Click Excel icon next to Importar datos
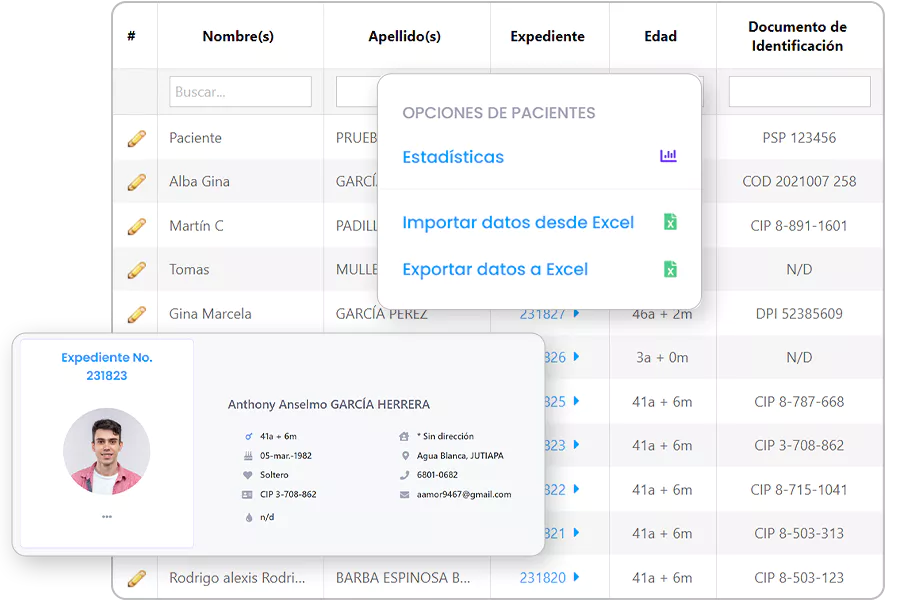The height and width of the screenshot is (600, 923). (670, 222)
